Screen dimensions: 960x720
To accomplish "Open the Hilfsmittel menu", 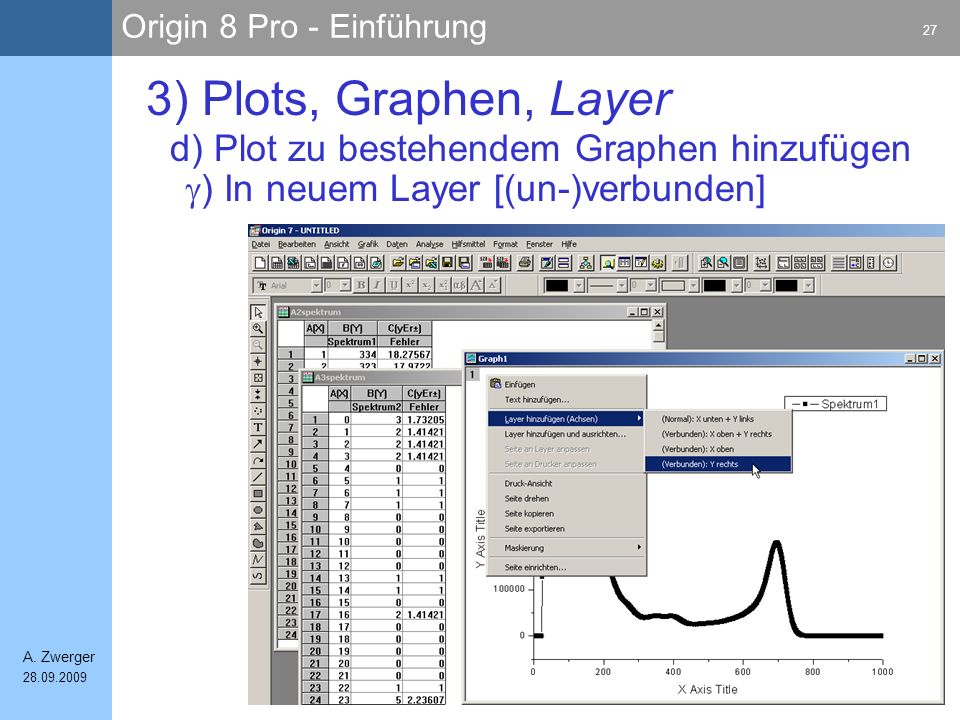I will click(x=468, y=244).
